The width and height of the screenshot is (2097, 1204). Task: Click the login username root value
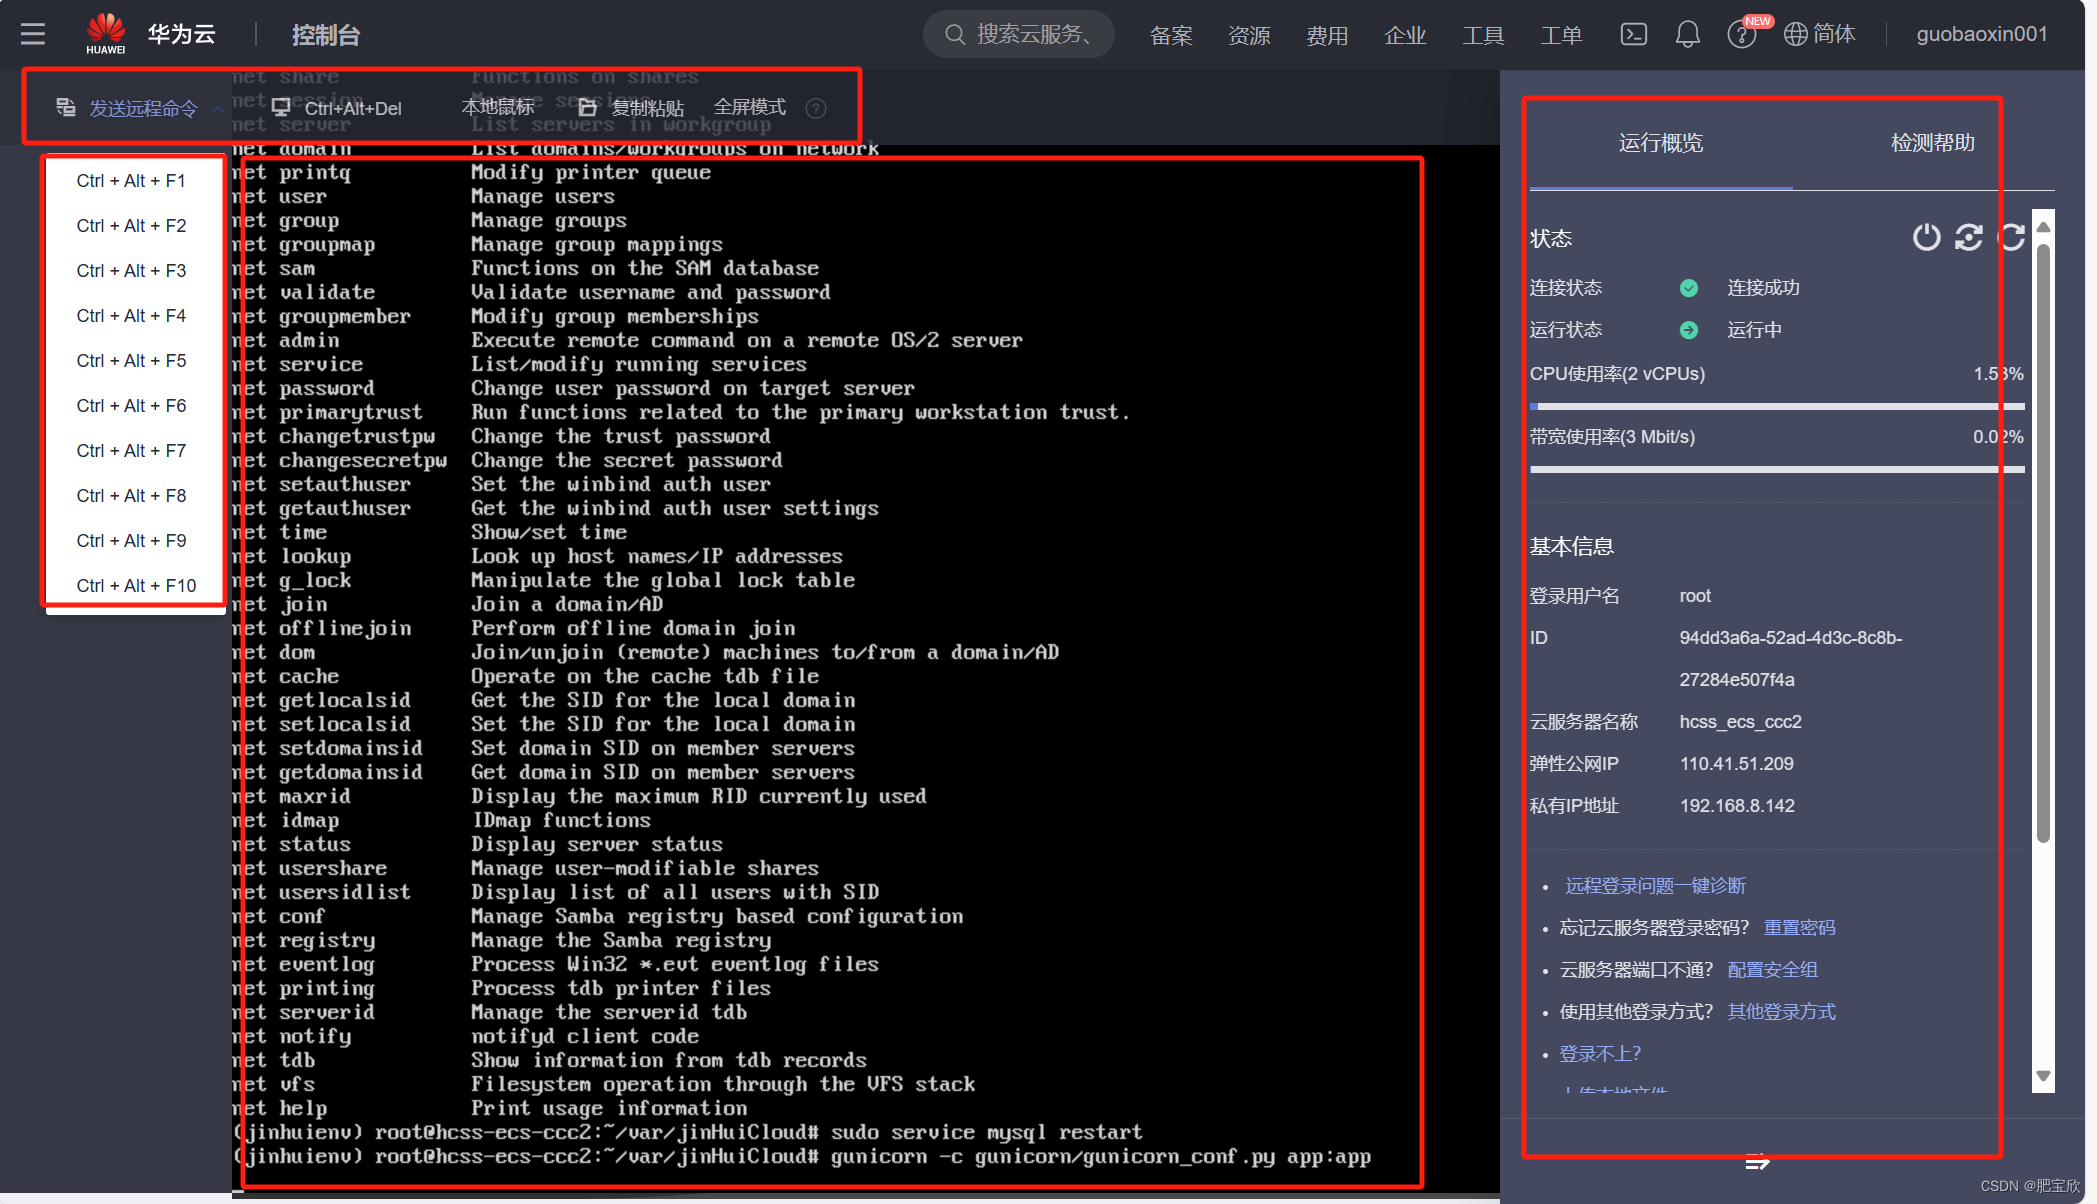pos(1695,596)
